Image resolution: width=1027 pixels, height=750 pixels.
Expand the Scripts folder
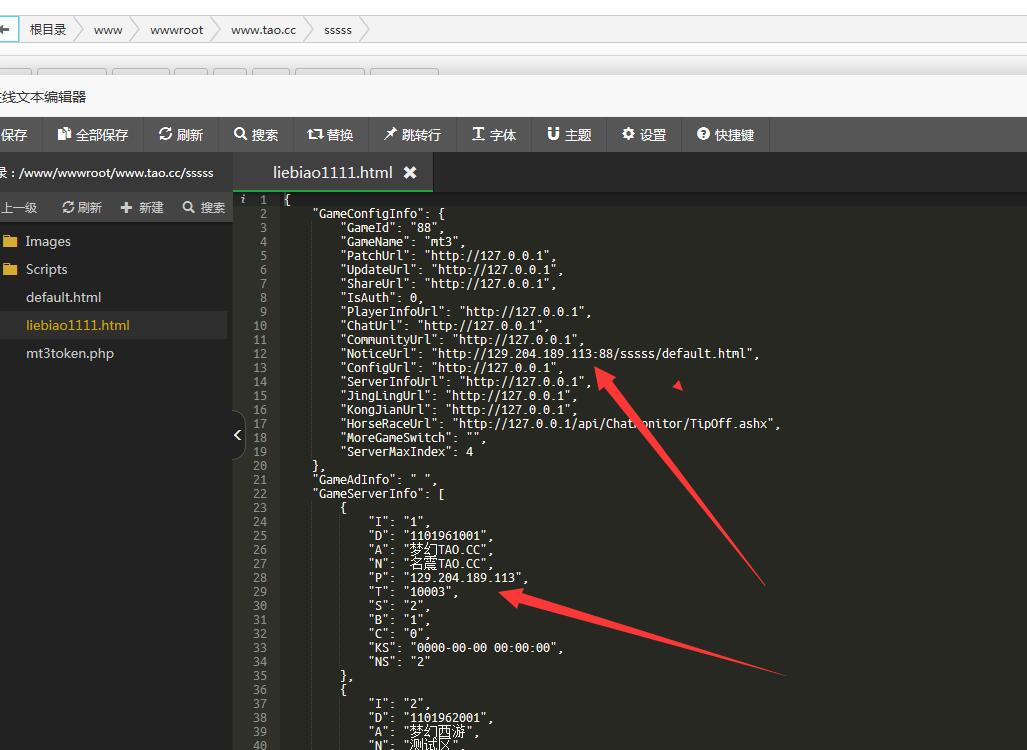tap(46, 269)
